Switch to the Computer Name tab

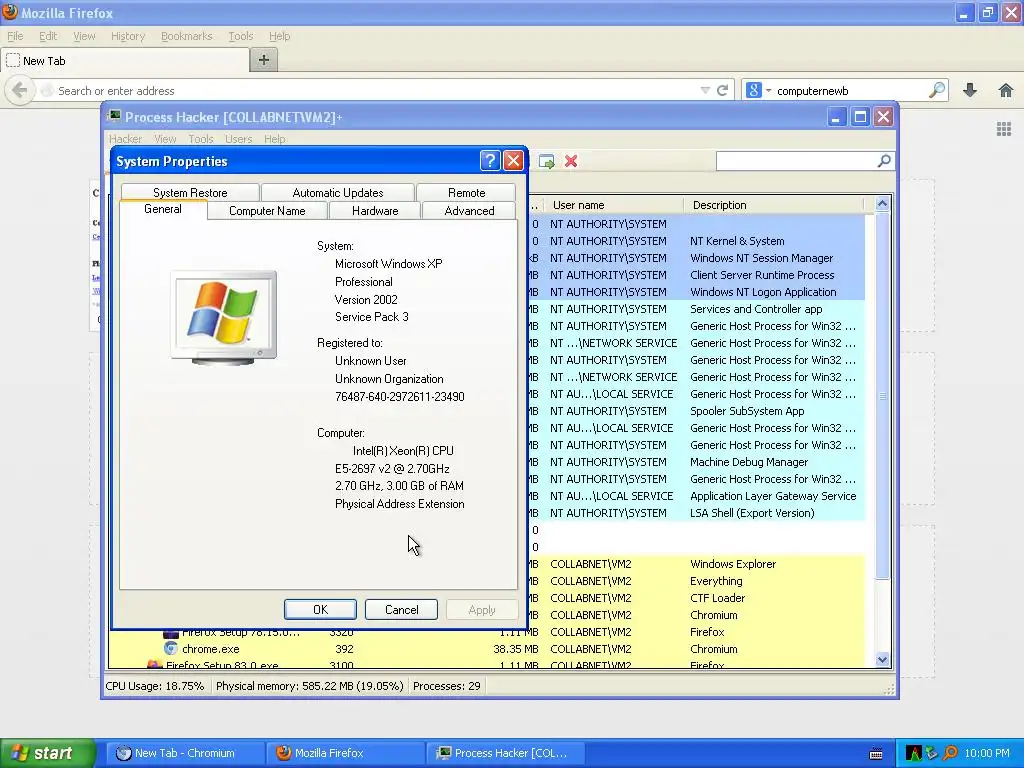(267, 210)
